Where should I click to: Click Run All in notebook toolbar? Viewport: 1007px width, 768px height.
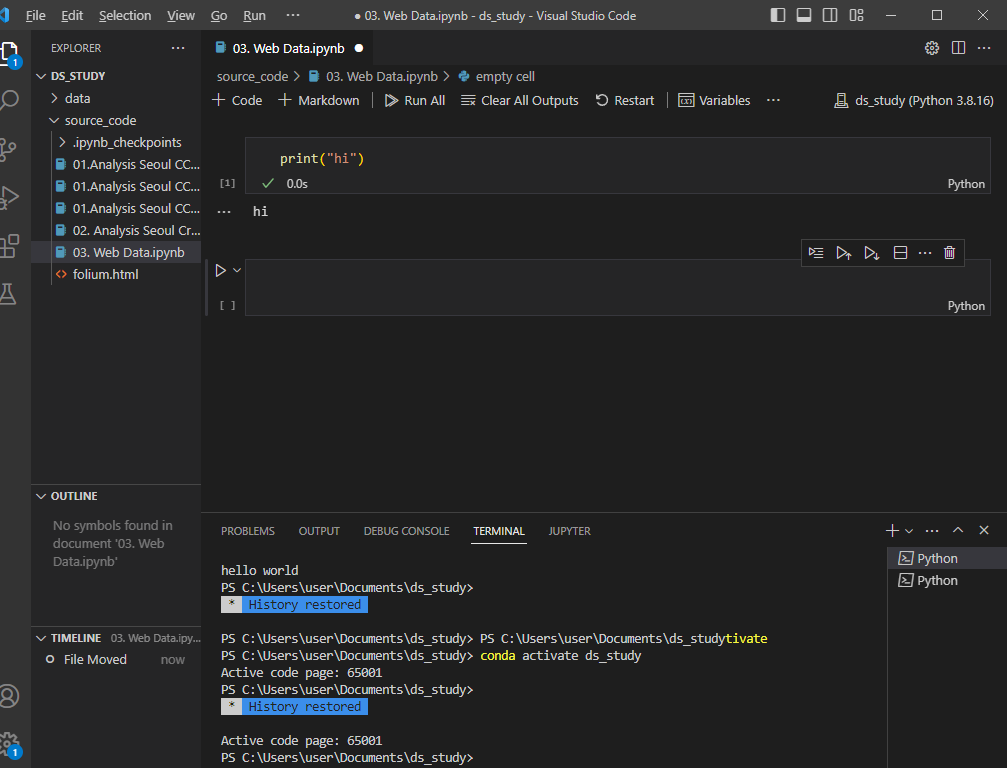(415, 100)
